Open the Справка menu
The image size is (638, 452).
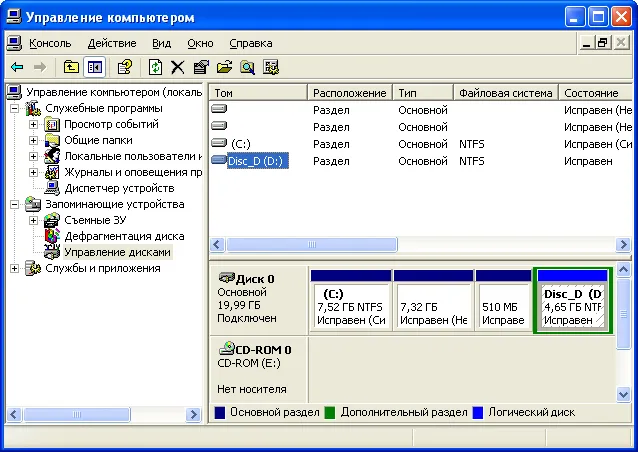[x=251, y=43]
